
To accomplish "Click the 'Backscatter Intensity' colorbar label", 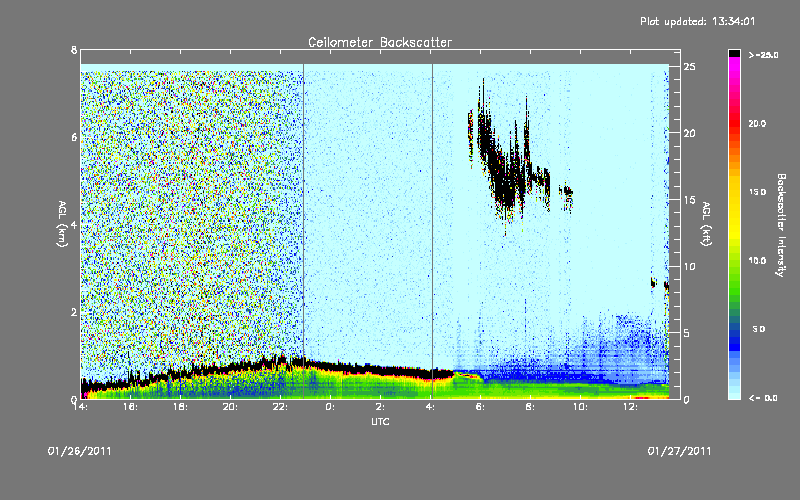I will pyautogui.click(x=781, y=225).
